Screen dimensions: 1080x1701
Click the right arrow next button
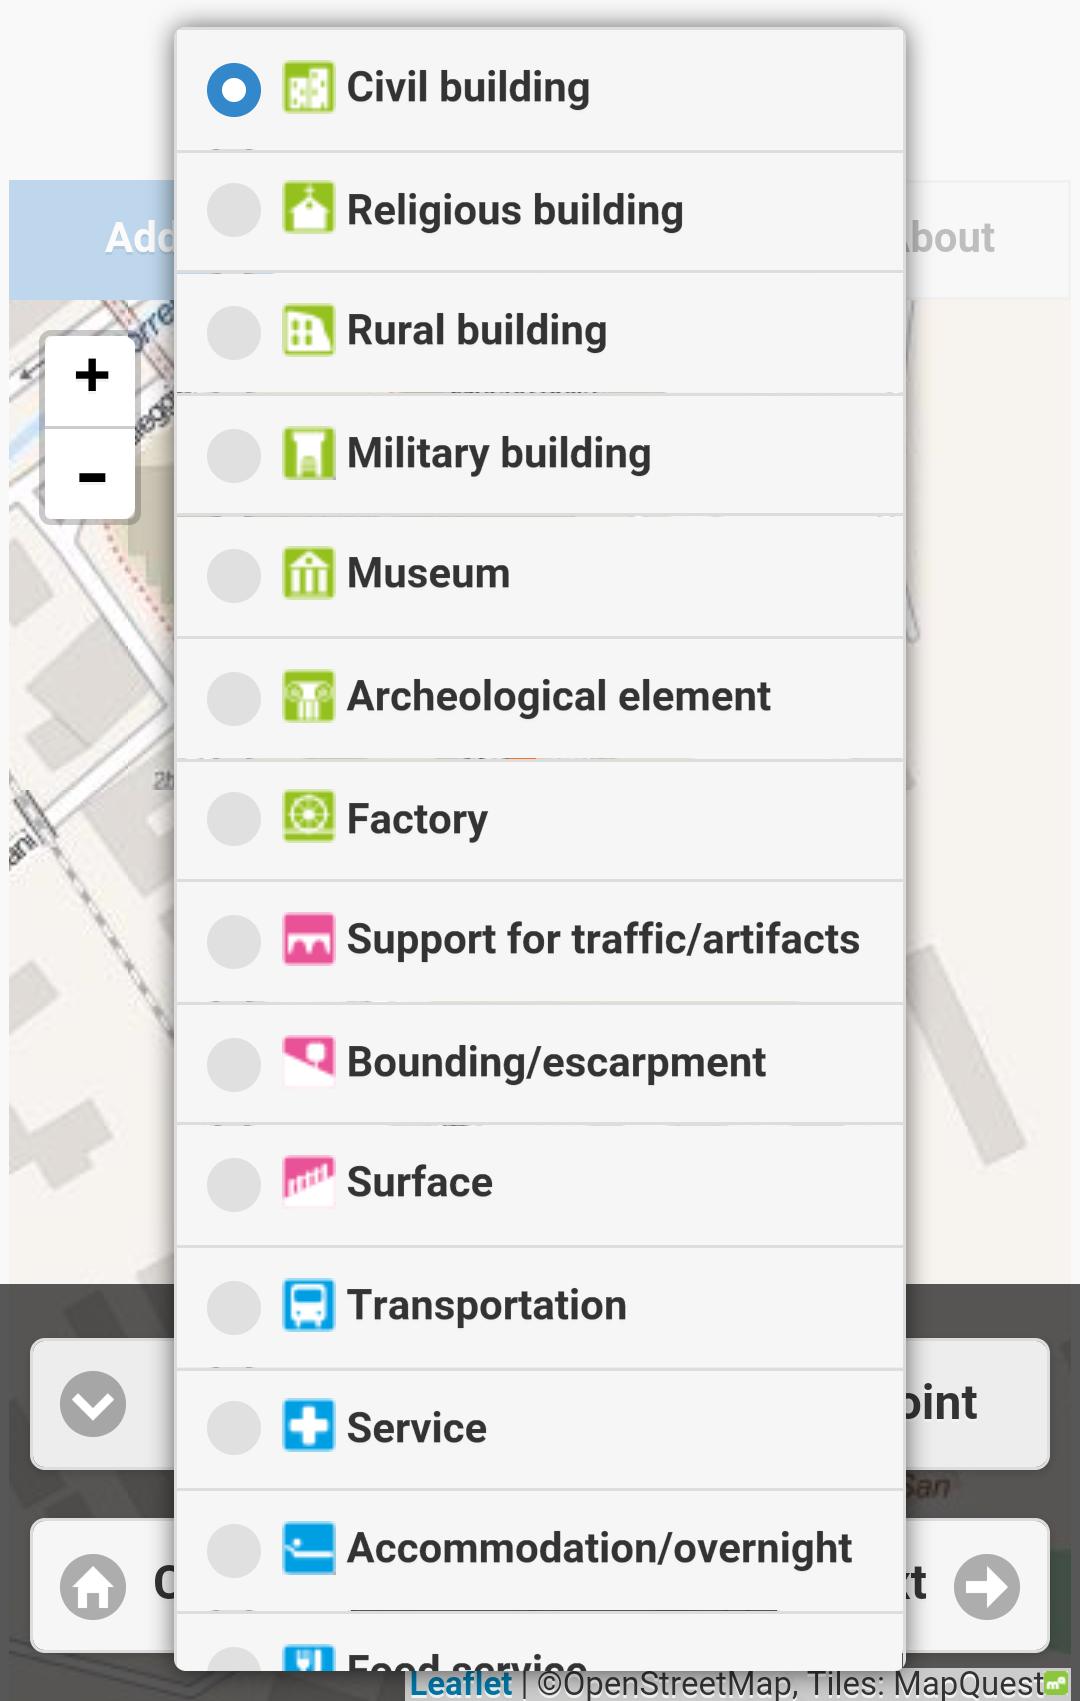tap(986, 1586)
